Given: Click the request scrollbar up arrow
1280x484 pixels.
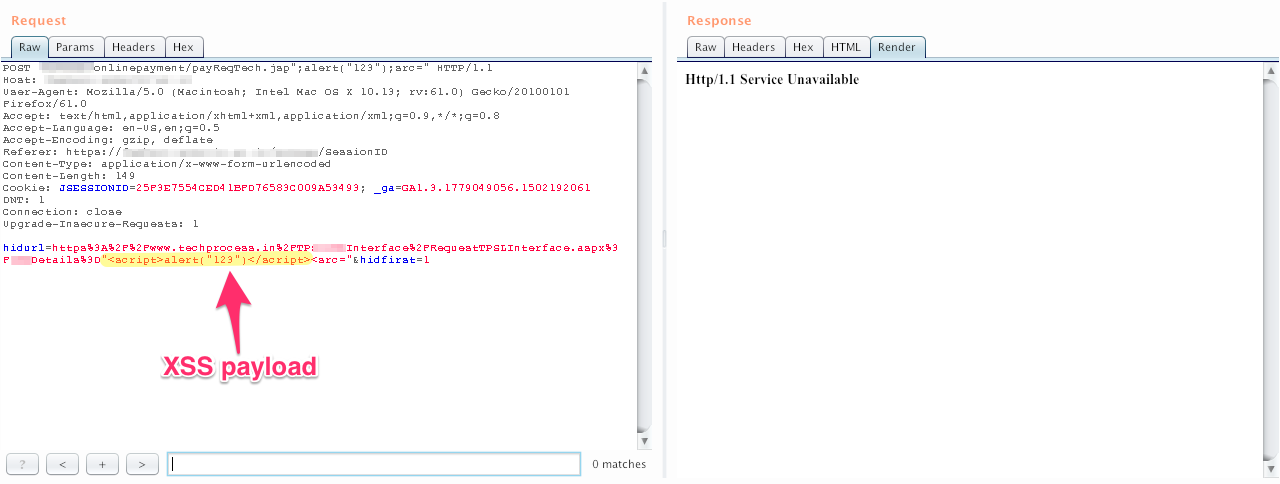Looking at the screenshot, I should click(644, 69).
